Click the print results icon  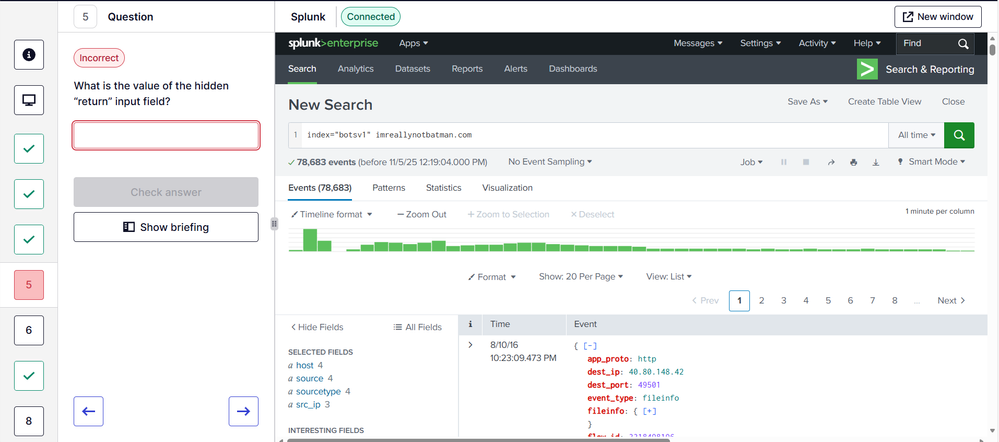coord(853,162)
